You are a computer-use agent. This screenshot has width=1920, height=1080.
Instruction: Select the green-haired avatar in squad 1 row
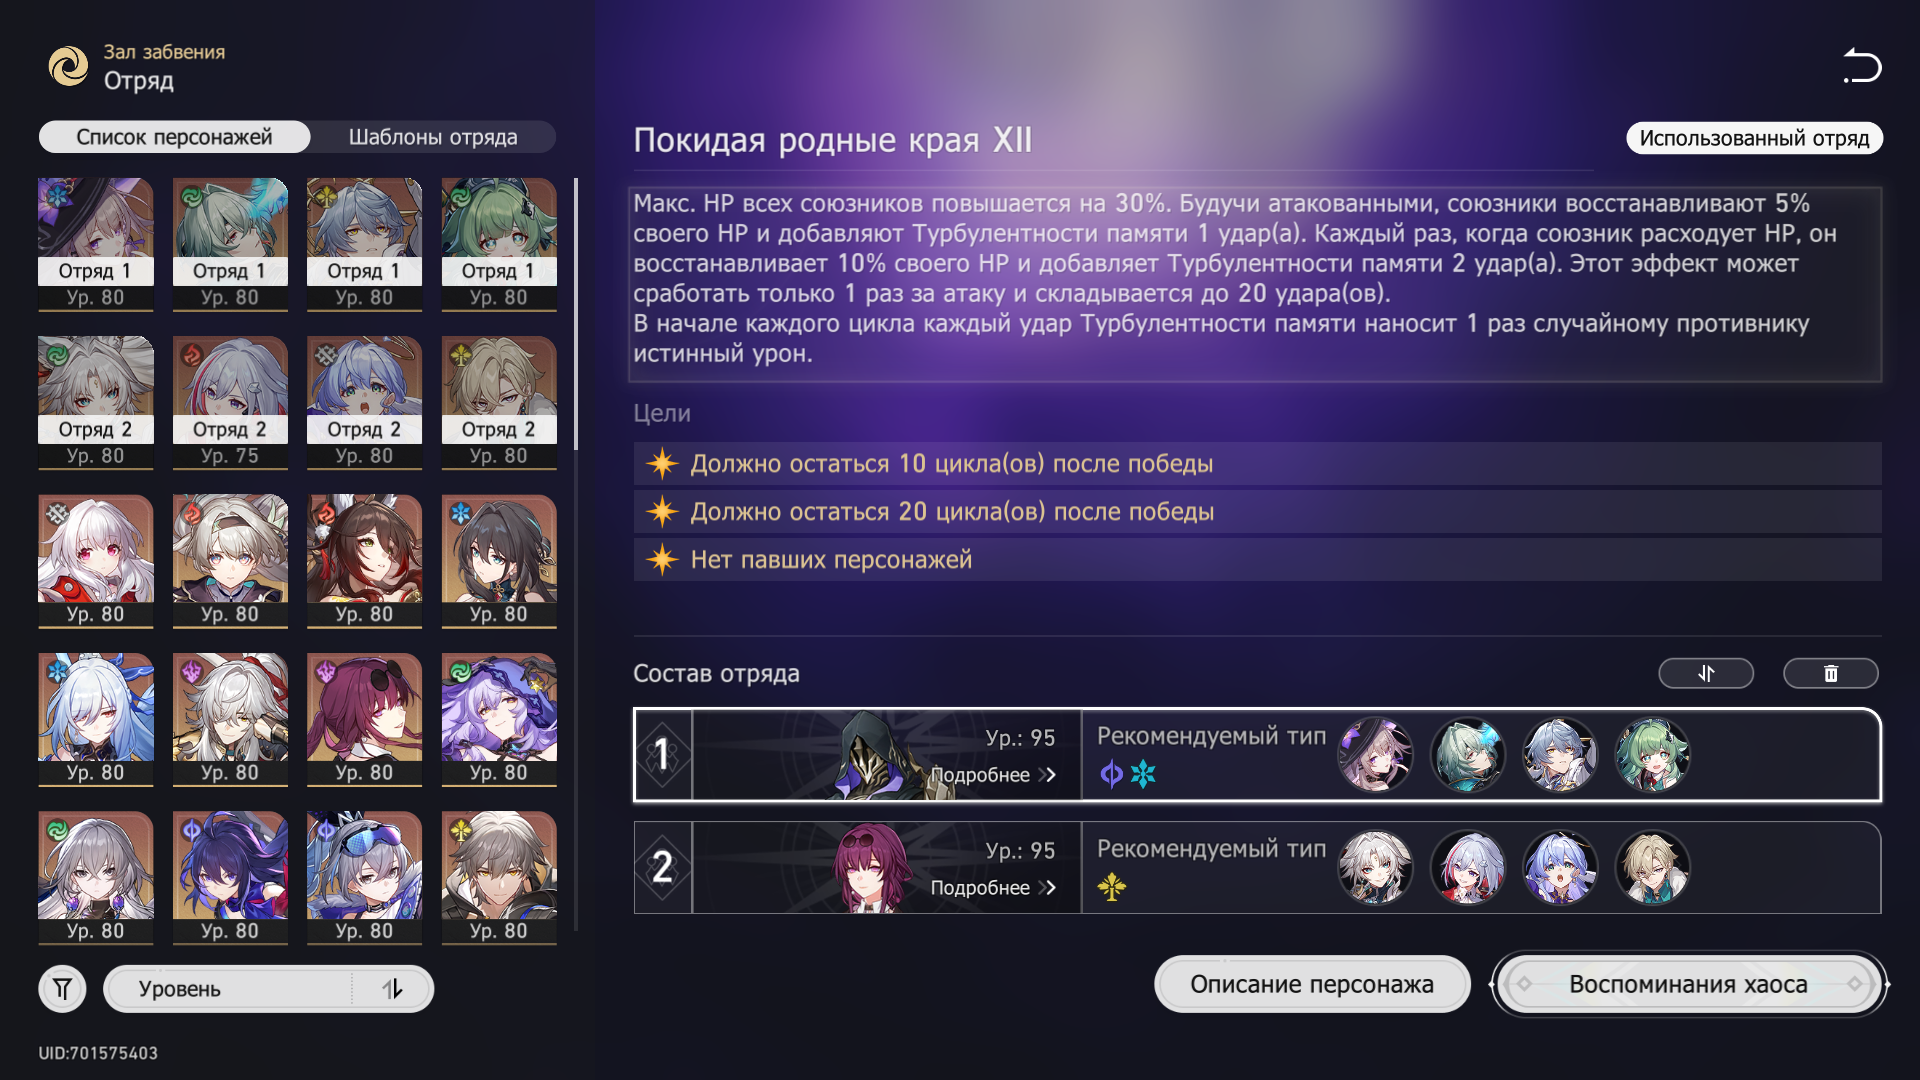[x=1651, y=755]
